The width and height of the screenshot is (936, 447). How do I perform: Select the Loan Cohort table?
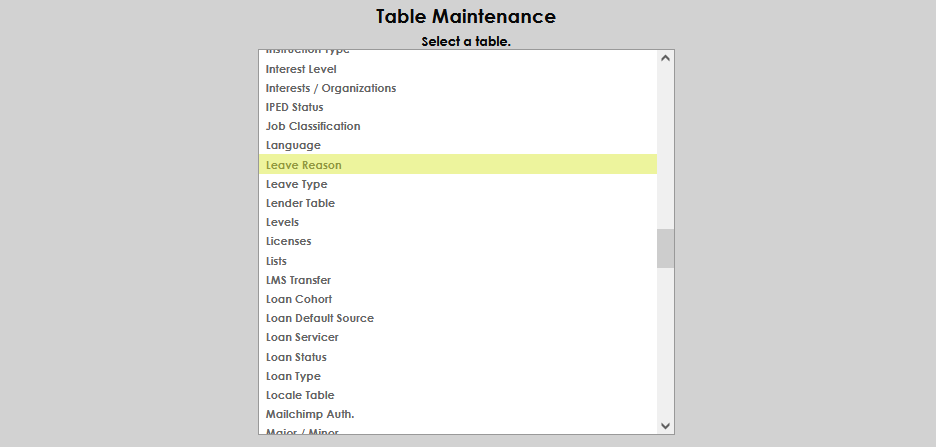(299, 299)
